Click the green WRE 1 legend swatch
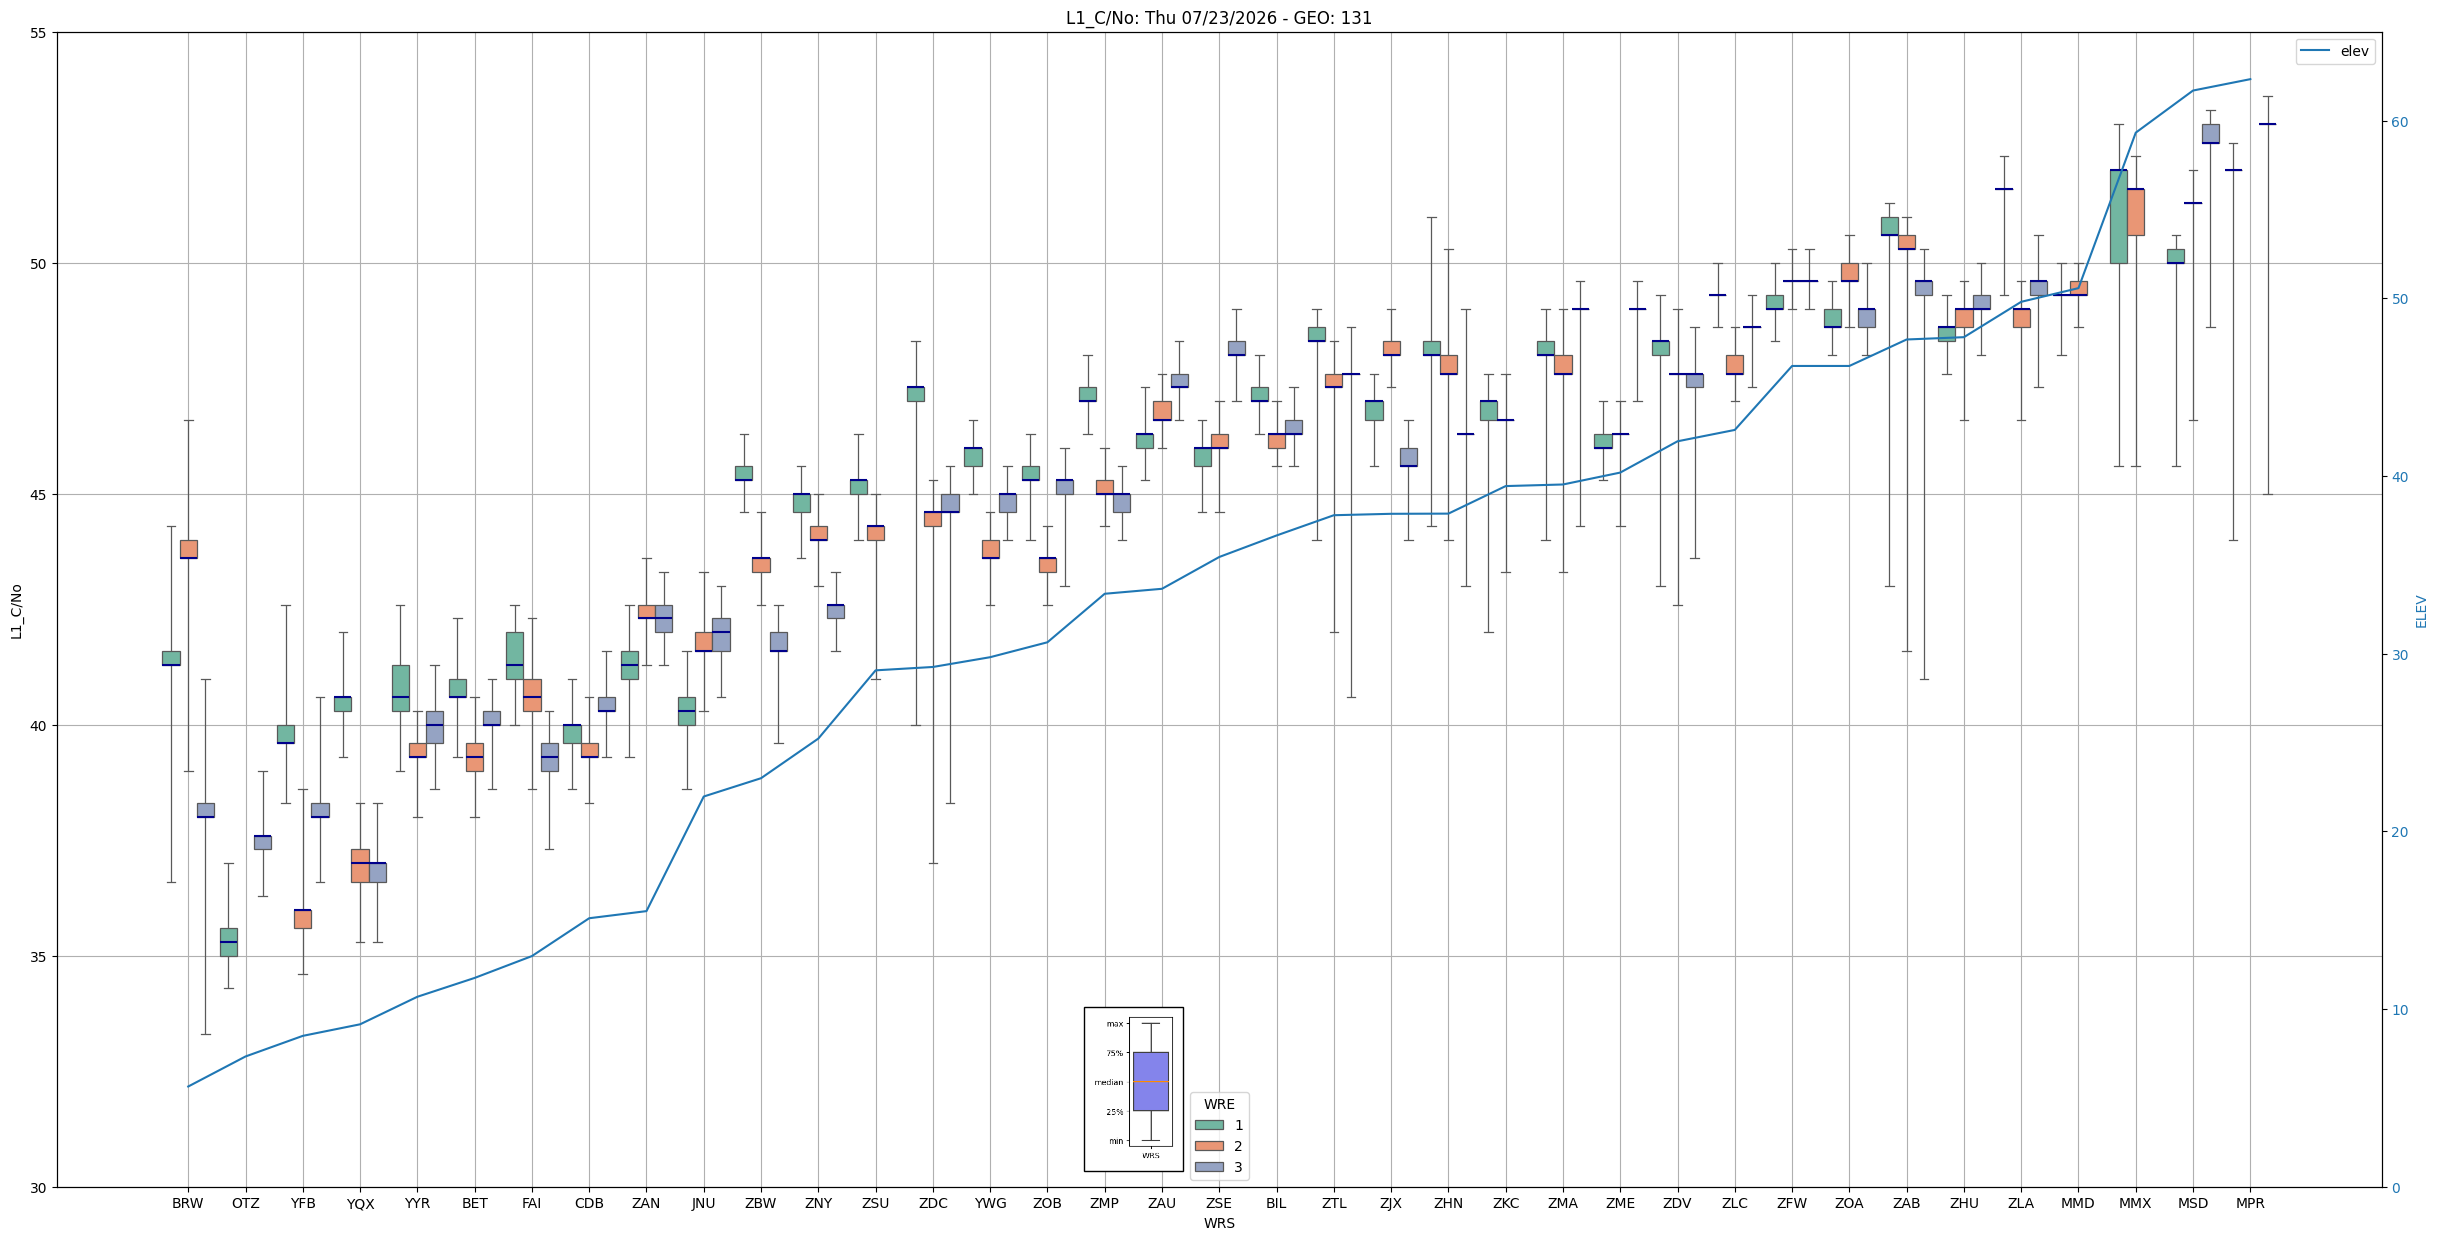 [x=1208, y=1125]
